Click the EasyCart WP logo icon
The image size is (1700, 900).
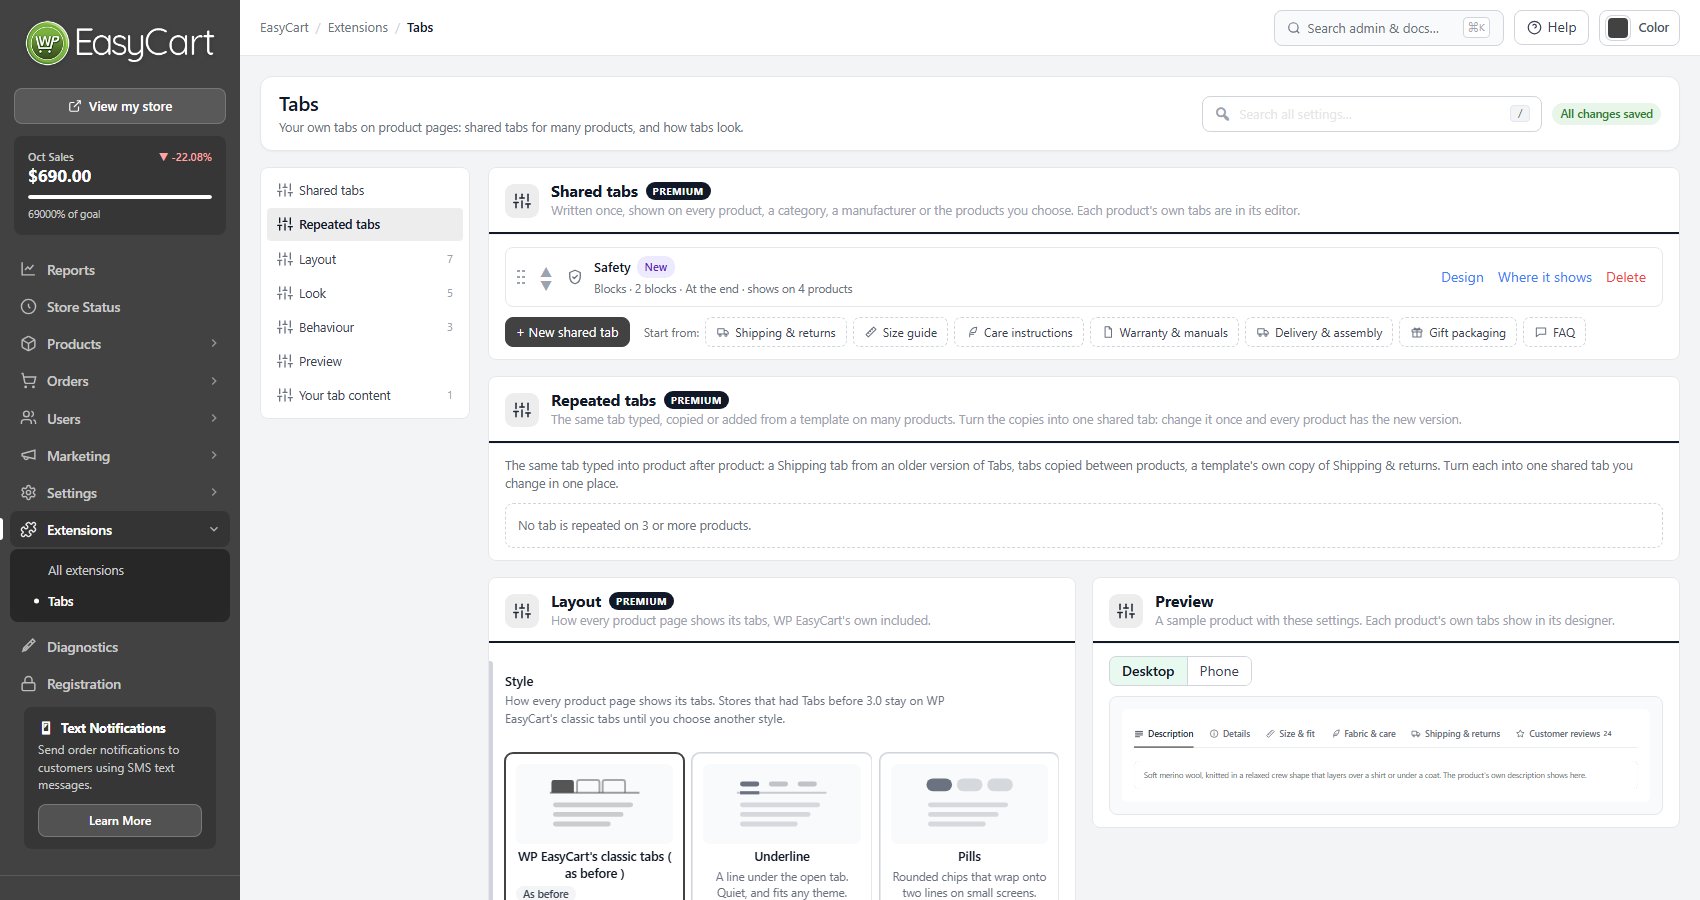click(x=47, y=43)
